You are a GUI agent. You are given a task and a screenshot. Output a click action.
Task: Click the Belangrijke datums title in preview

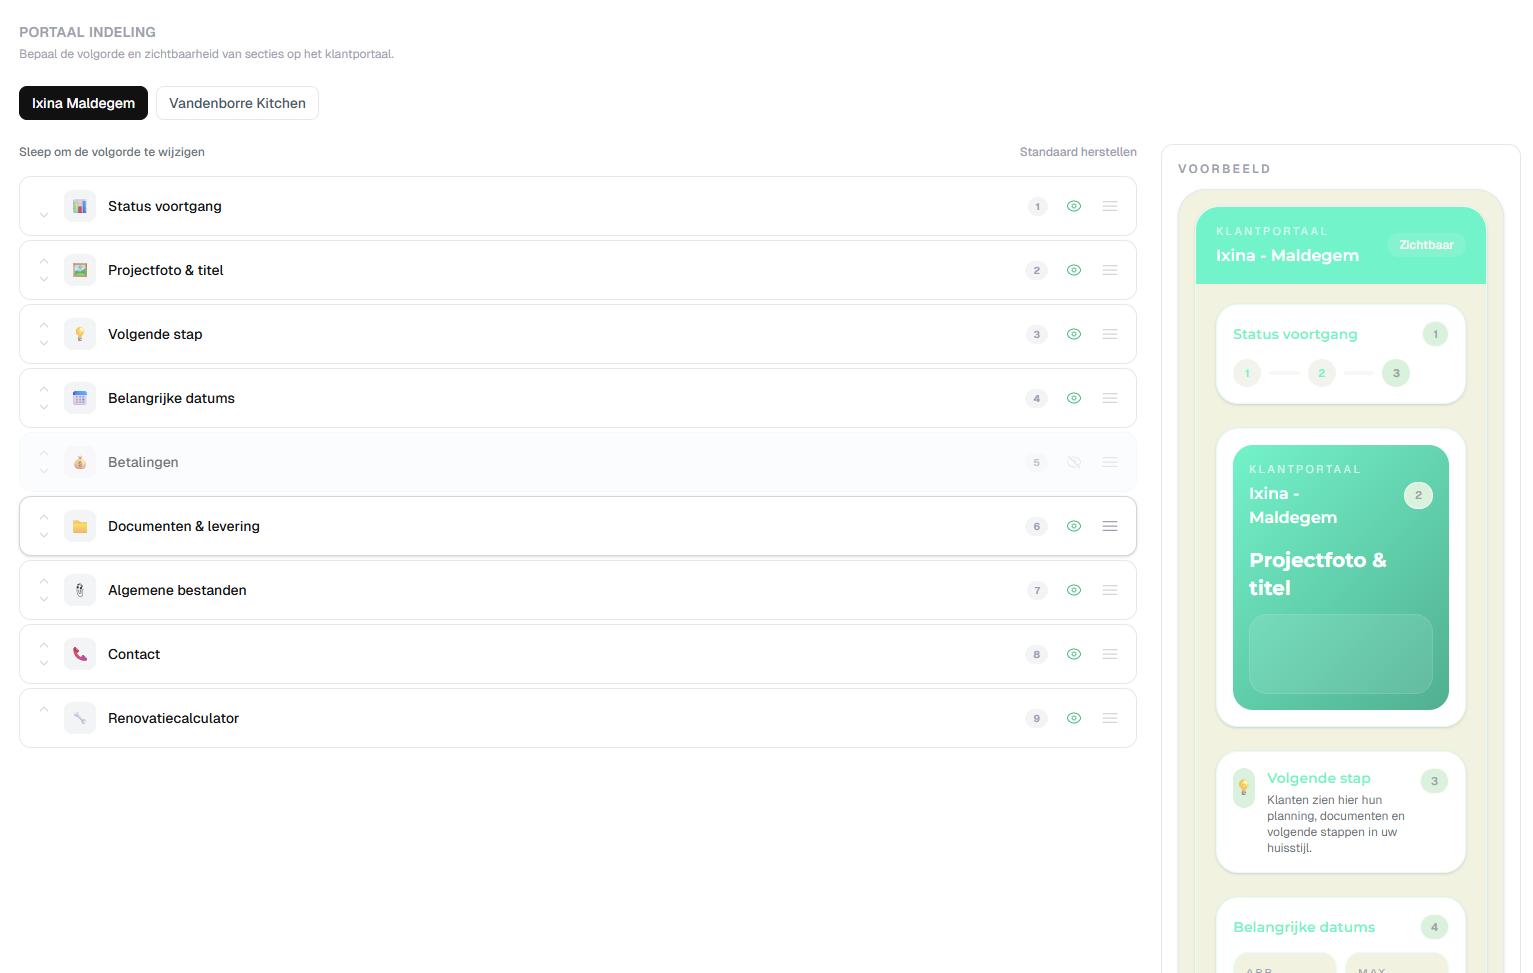(1304, 927)
